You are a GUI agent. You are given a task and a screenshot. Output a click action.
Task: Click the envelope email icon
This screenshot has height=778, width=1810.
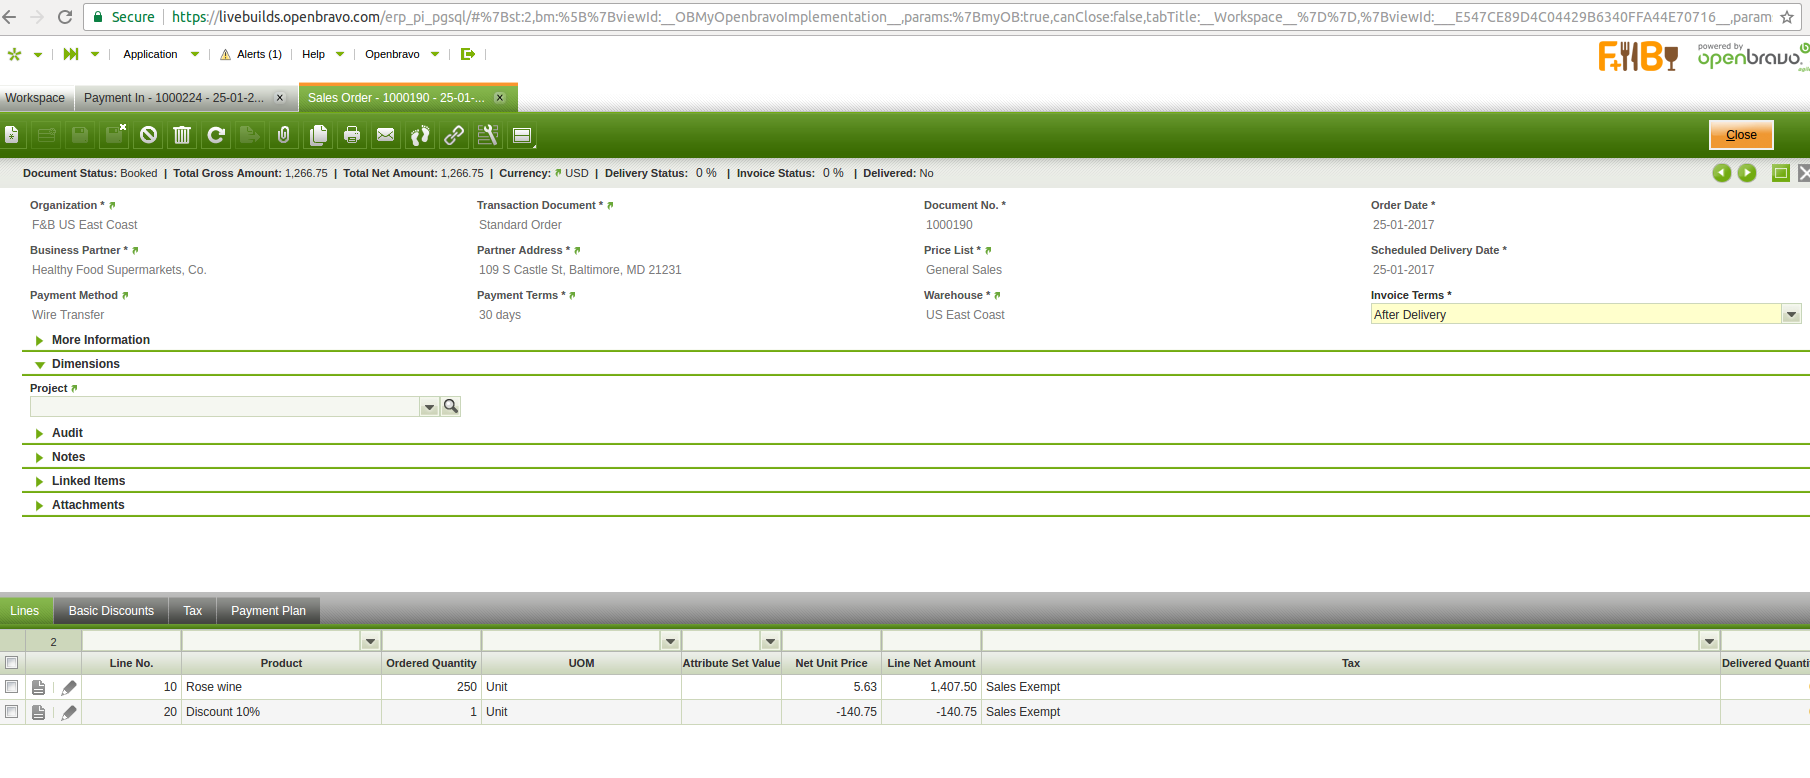[386, 135]
